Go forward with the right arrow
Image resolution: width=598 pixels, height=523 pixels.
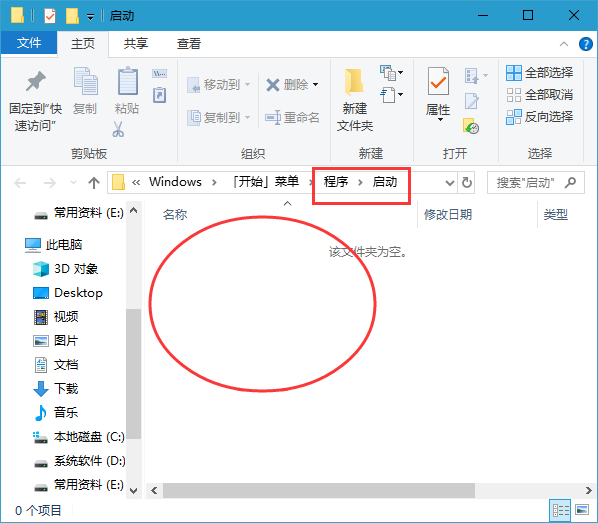(50, 183)
